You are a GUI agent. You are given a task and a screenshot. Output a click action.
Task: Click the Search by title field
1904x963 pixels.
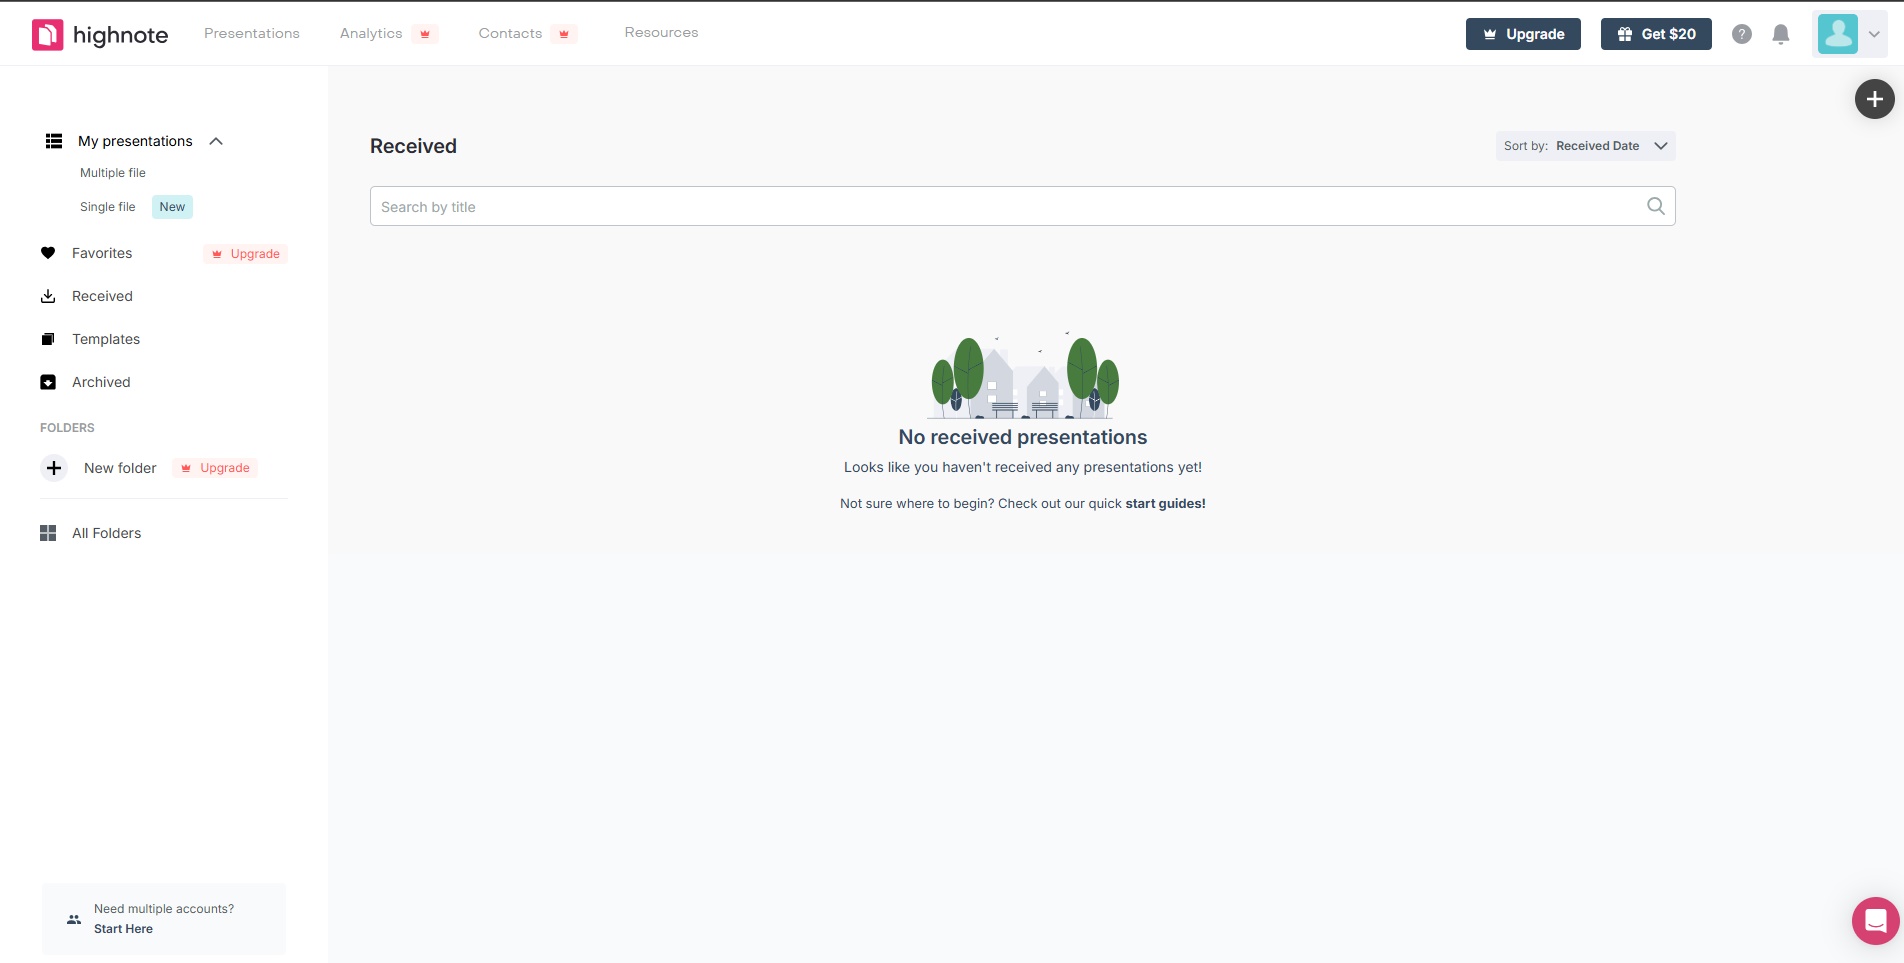coord(1000,206)
